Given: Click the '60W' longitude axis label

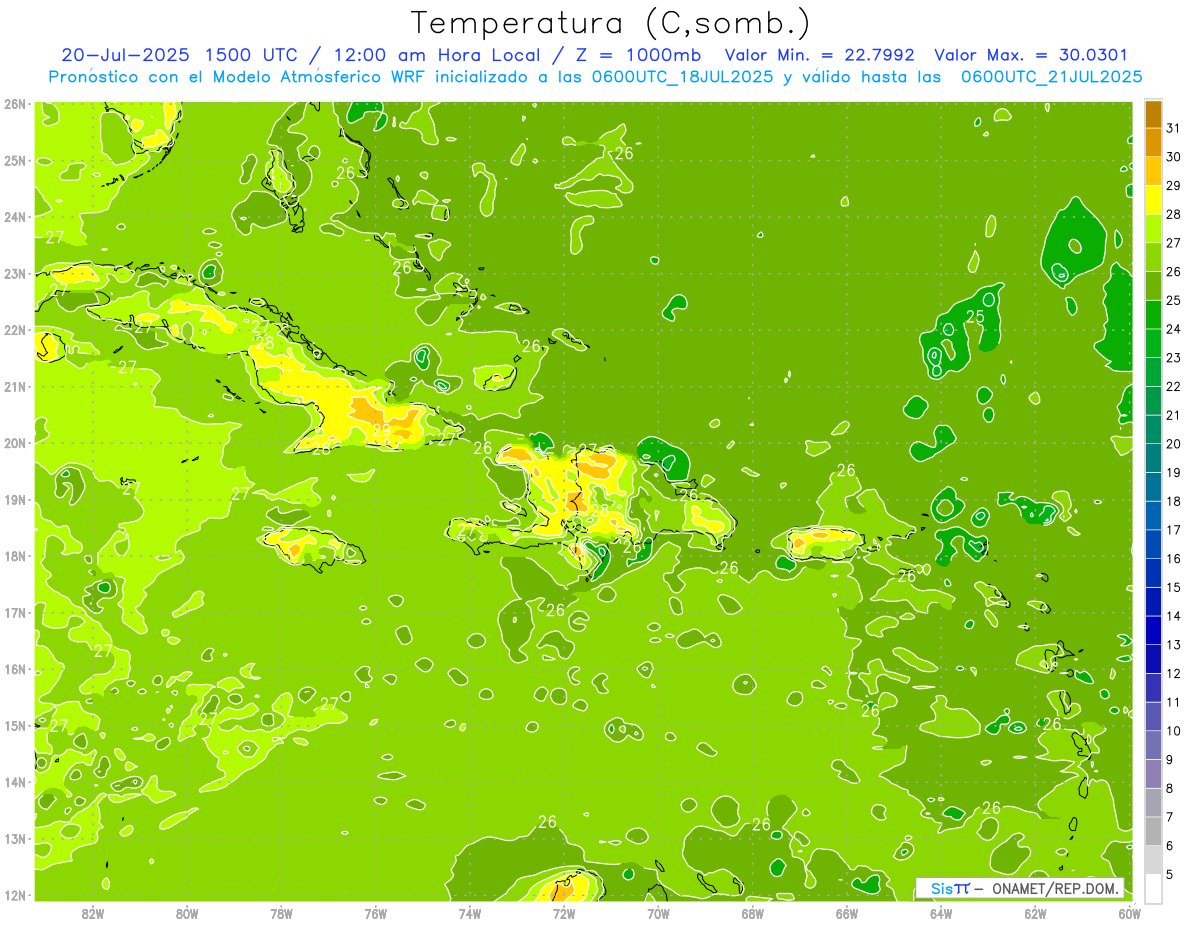Looking at the screenshot, I should coord(1129,913).
